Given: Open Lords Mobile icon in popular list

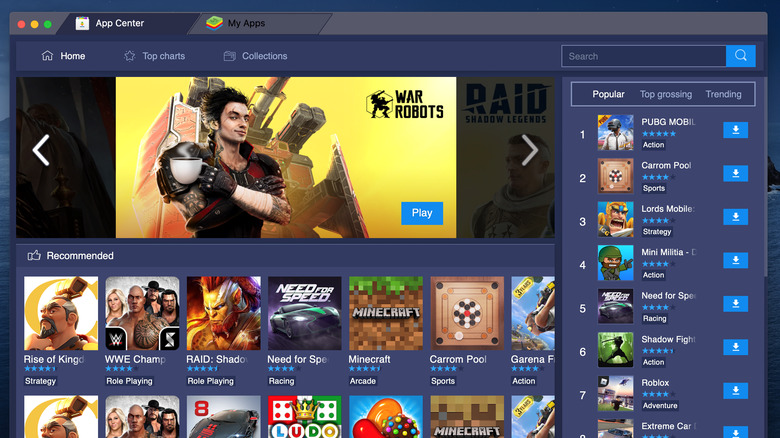Looking at the screenshot, I should pos(615,219).
